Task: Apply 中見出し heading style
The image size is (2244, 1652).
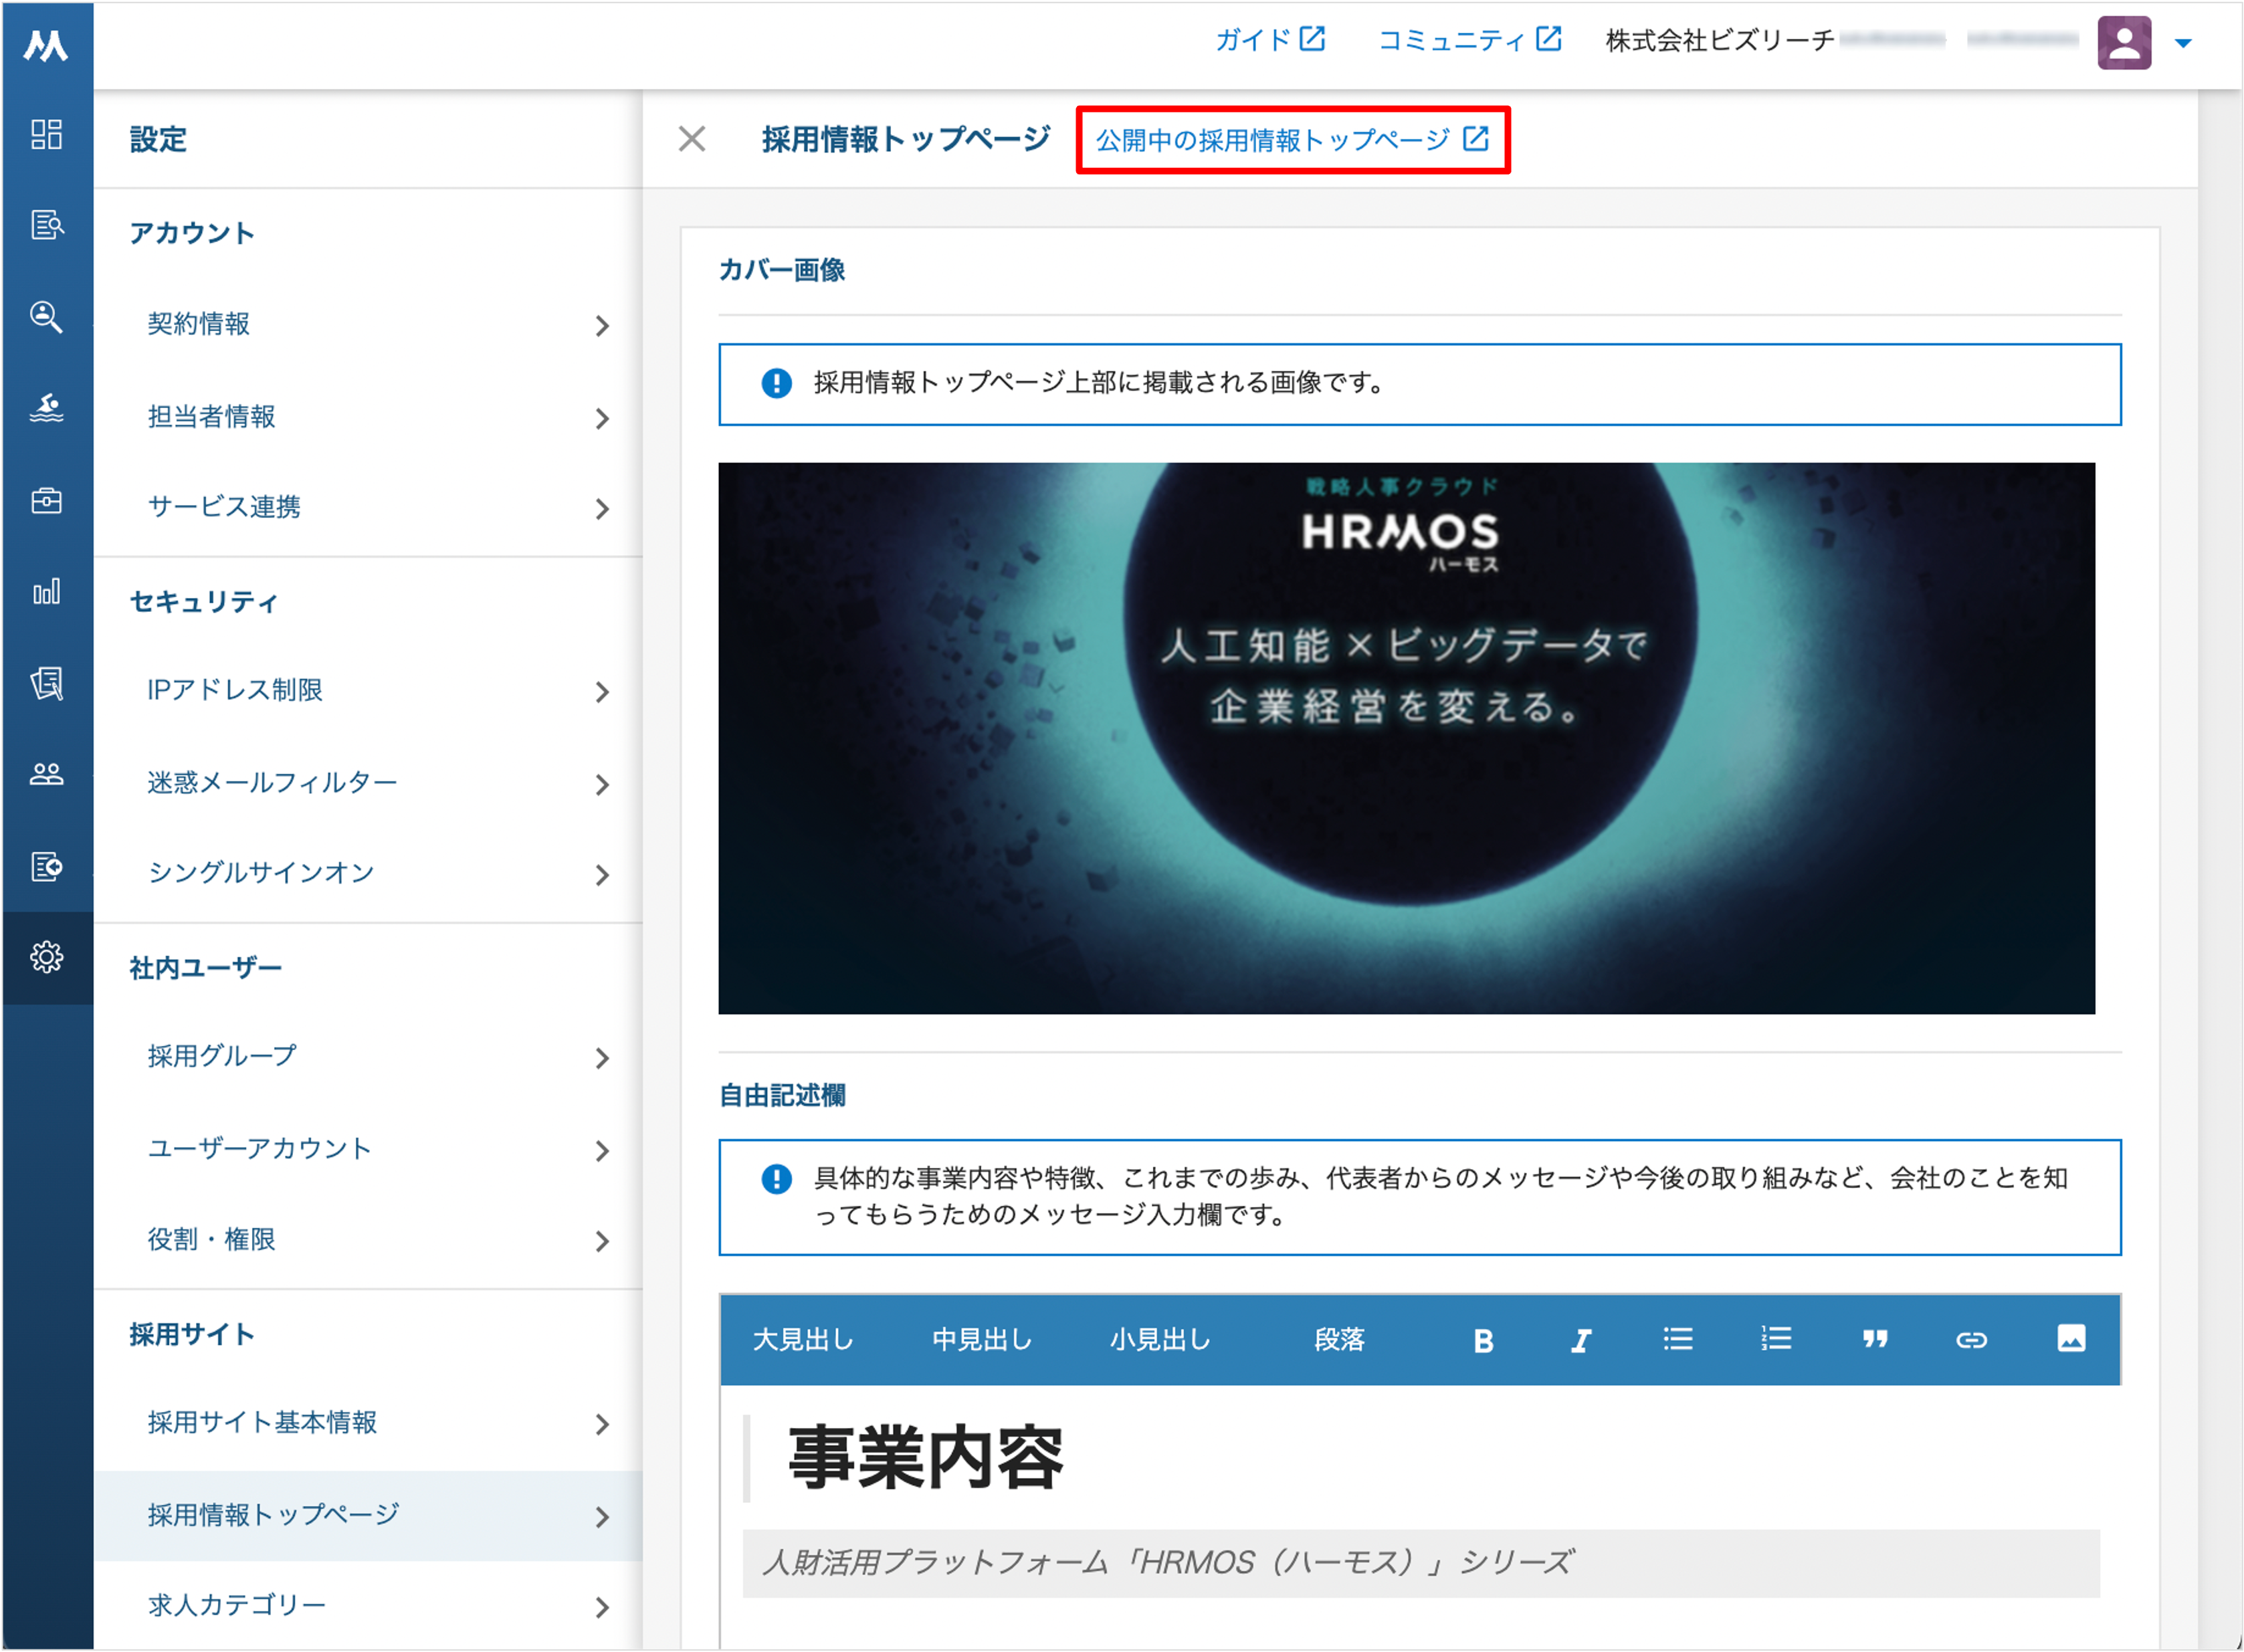Action: (982, 1339)
